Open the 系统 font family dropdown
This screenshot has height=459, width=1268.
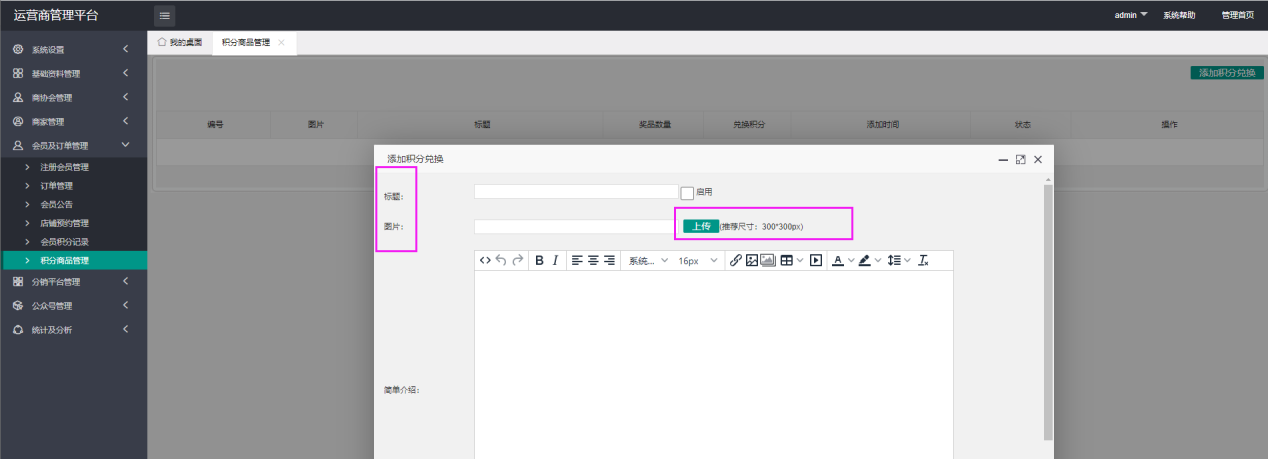point(648,260)
